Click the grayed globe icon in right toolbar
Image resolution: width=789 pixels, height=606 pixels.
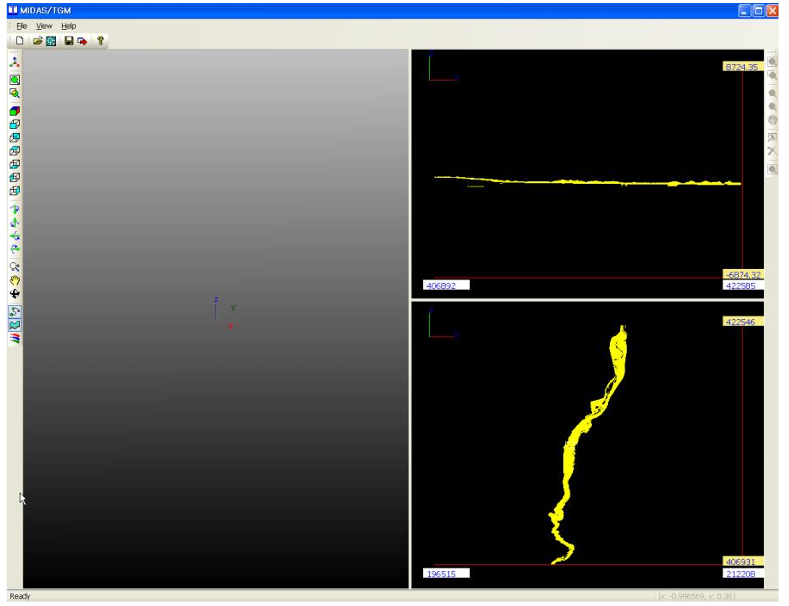[772, 120]
